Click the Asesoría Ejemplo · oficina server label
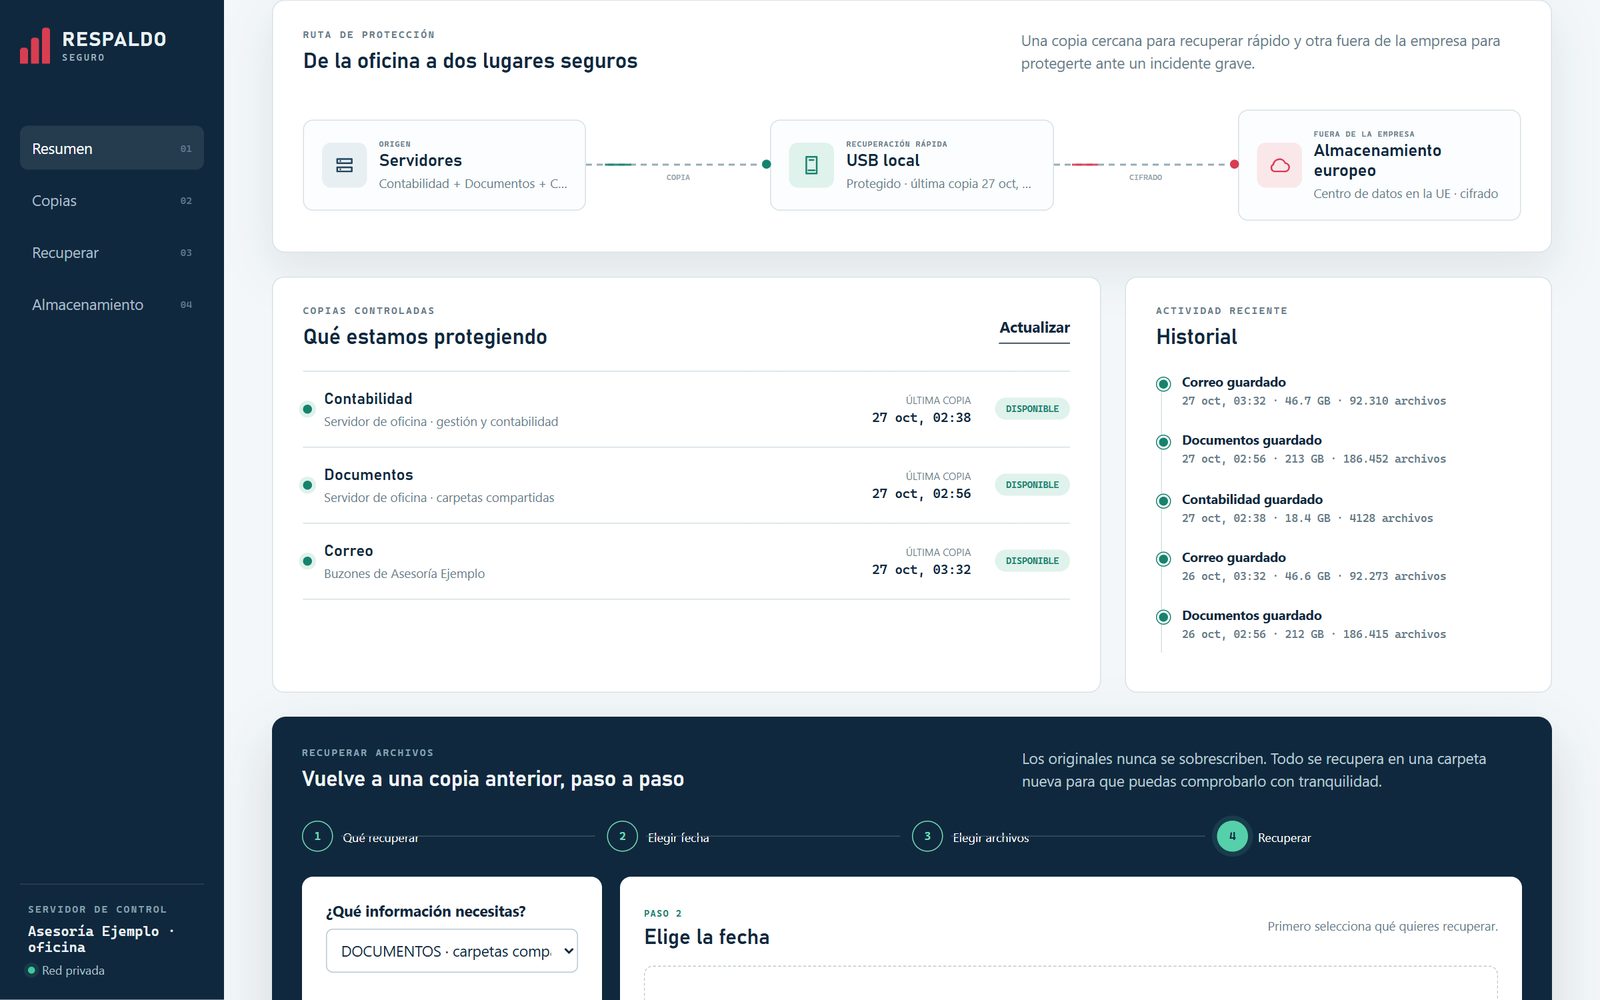The width and height of the screenshot is (1600, 1000). pyautogui.click(x=101, y=939)
